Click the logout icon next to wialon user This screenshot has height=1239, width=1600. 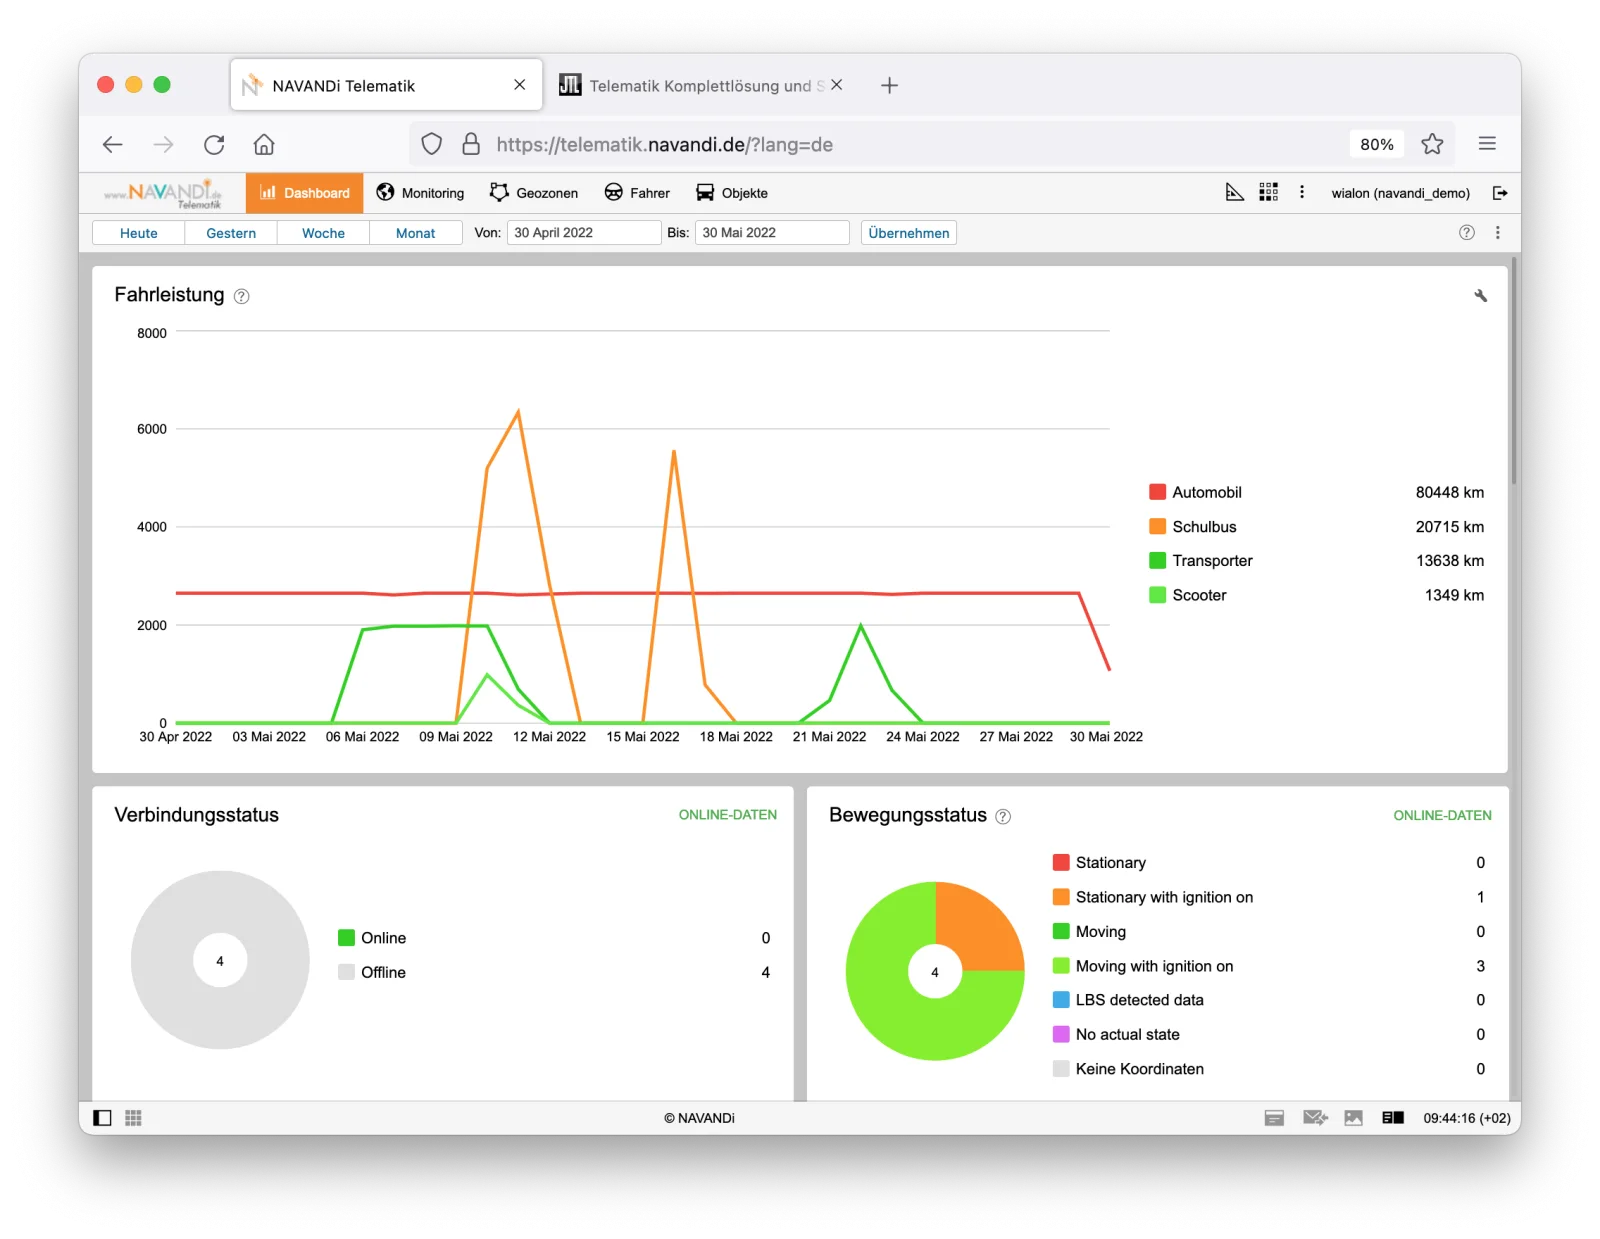1499,193
